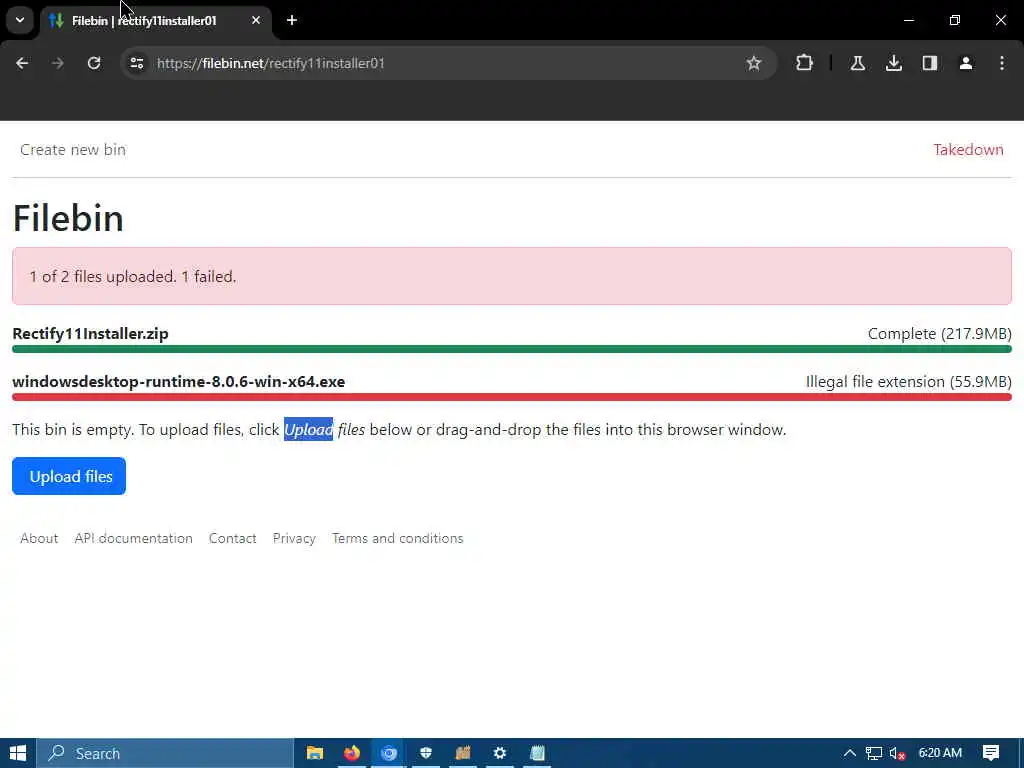
Task: Open the notepad taskbar icon
Action: [x=537, y=753]
